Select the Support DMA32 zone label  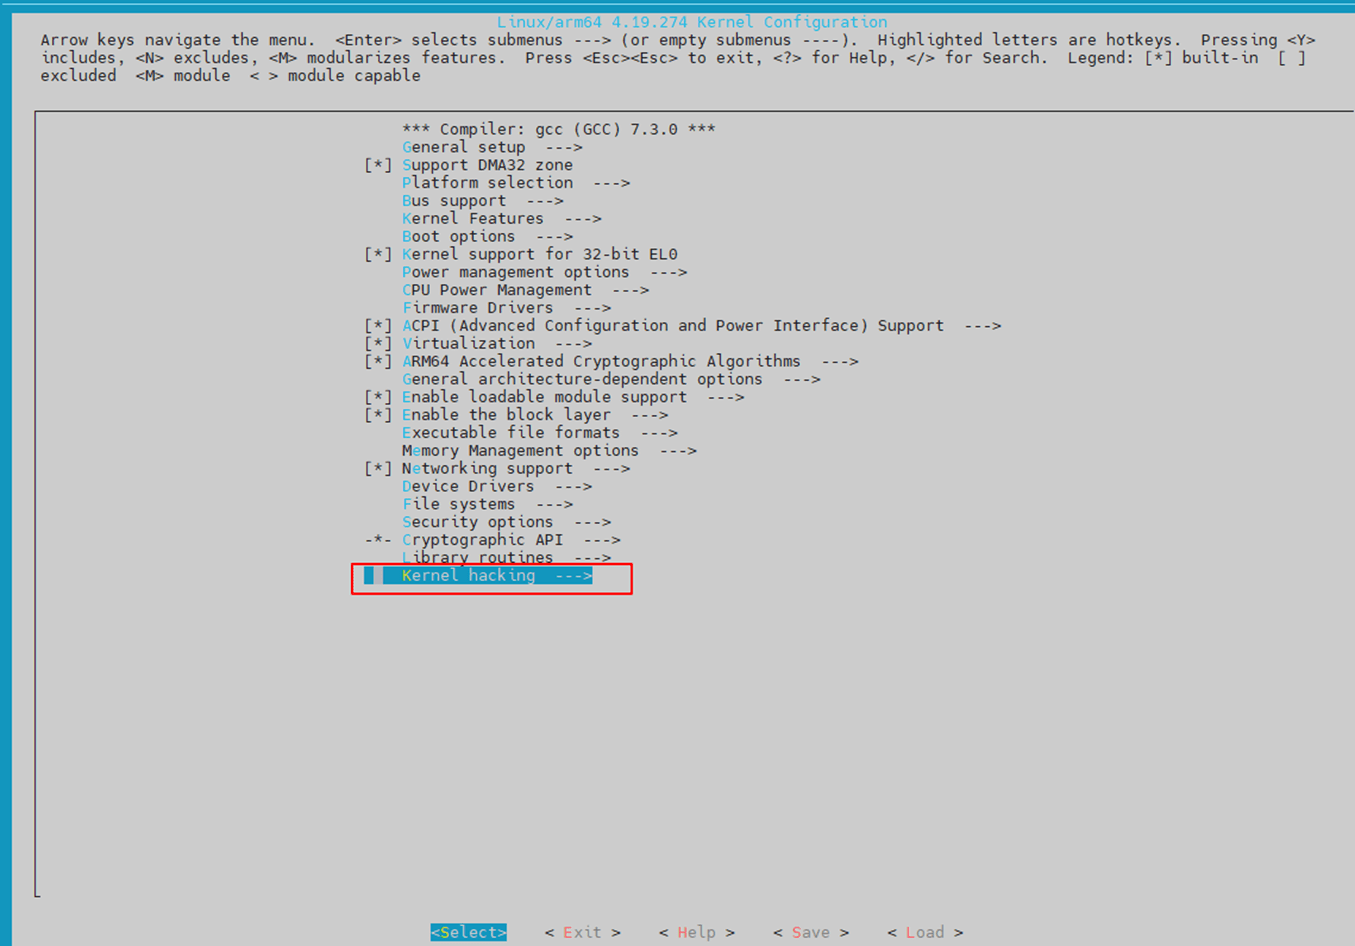point(488,165)
